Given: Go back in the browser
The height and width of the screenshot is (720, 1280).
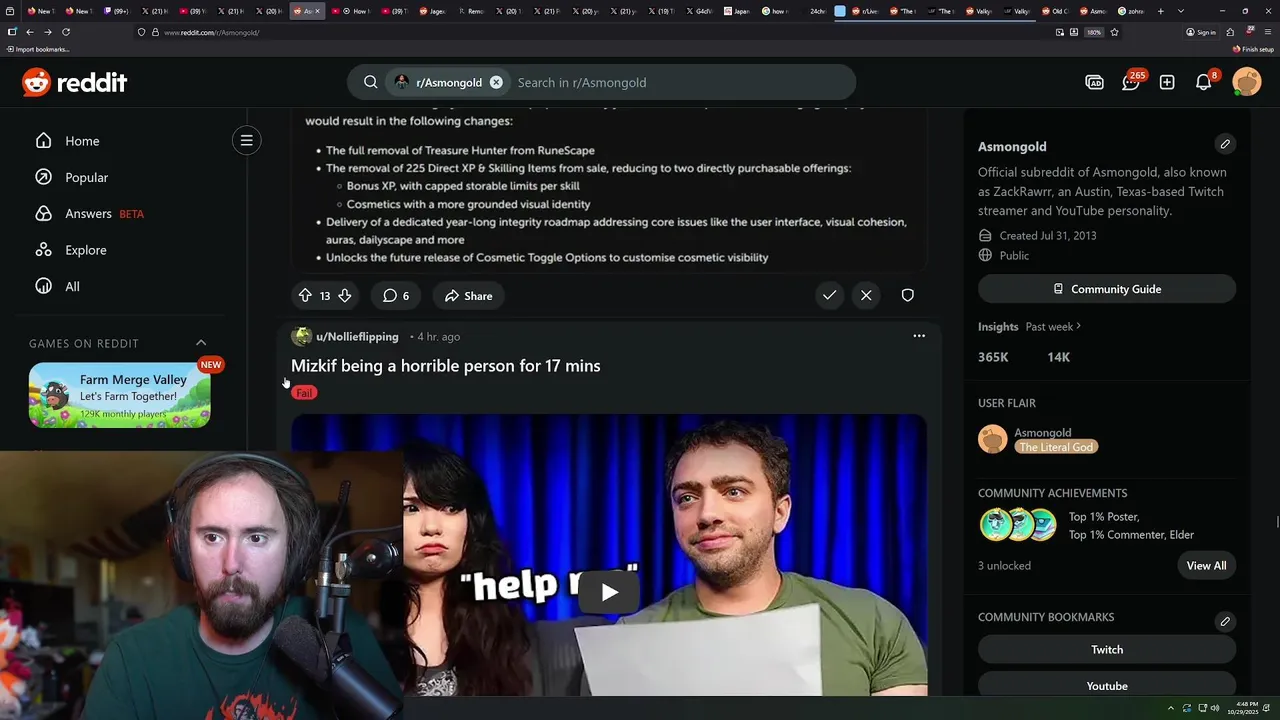Looking at the screenshot, I should click(x=30, y=32).
